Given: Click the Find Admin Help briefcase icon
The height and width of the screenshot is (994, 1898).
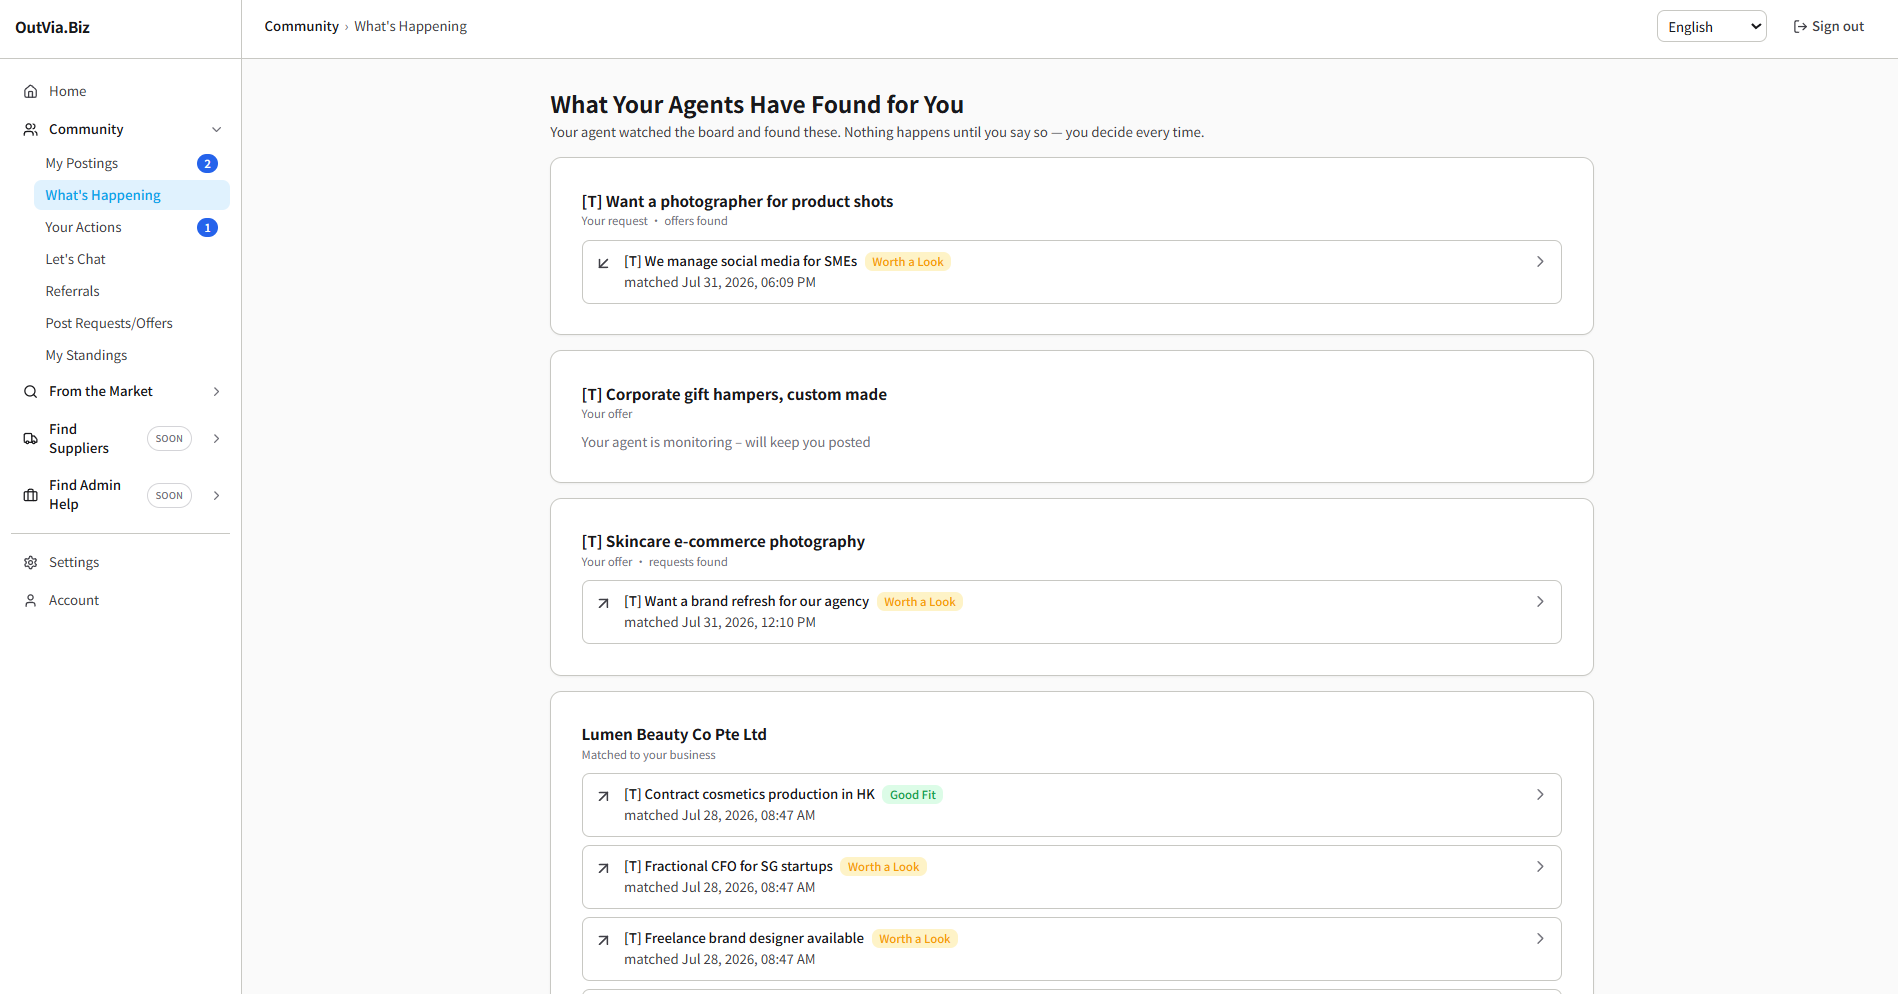Looking at the screenshot, I should point(31,495).
